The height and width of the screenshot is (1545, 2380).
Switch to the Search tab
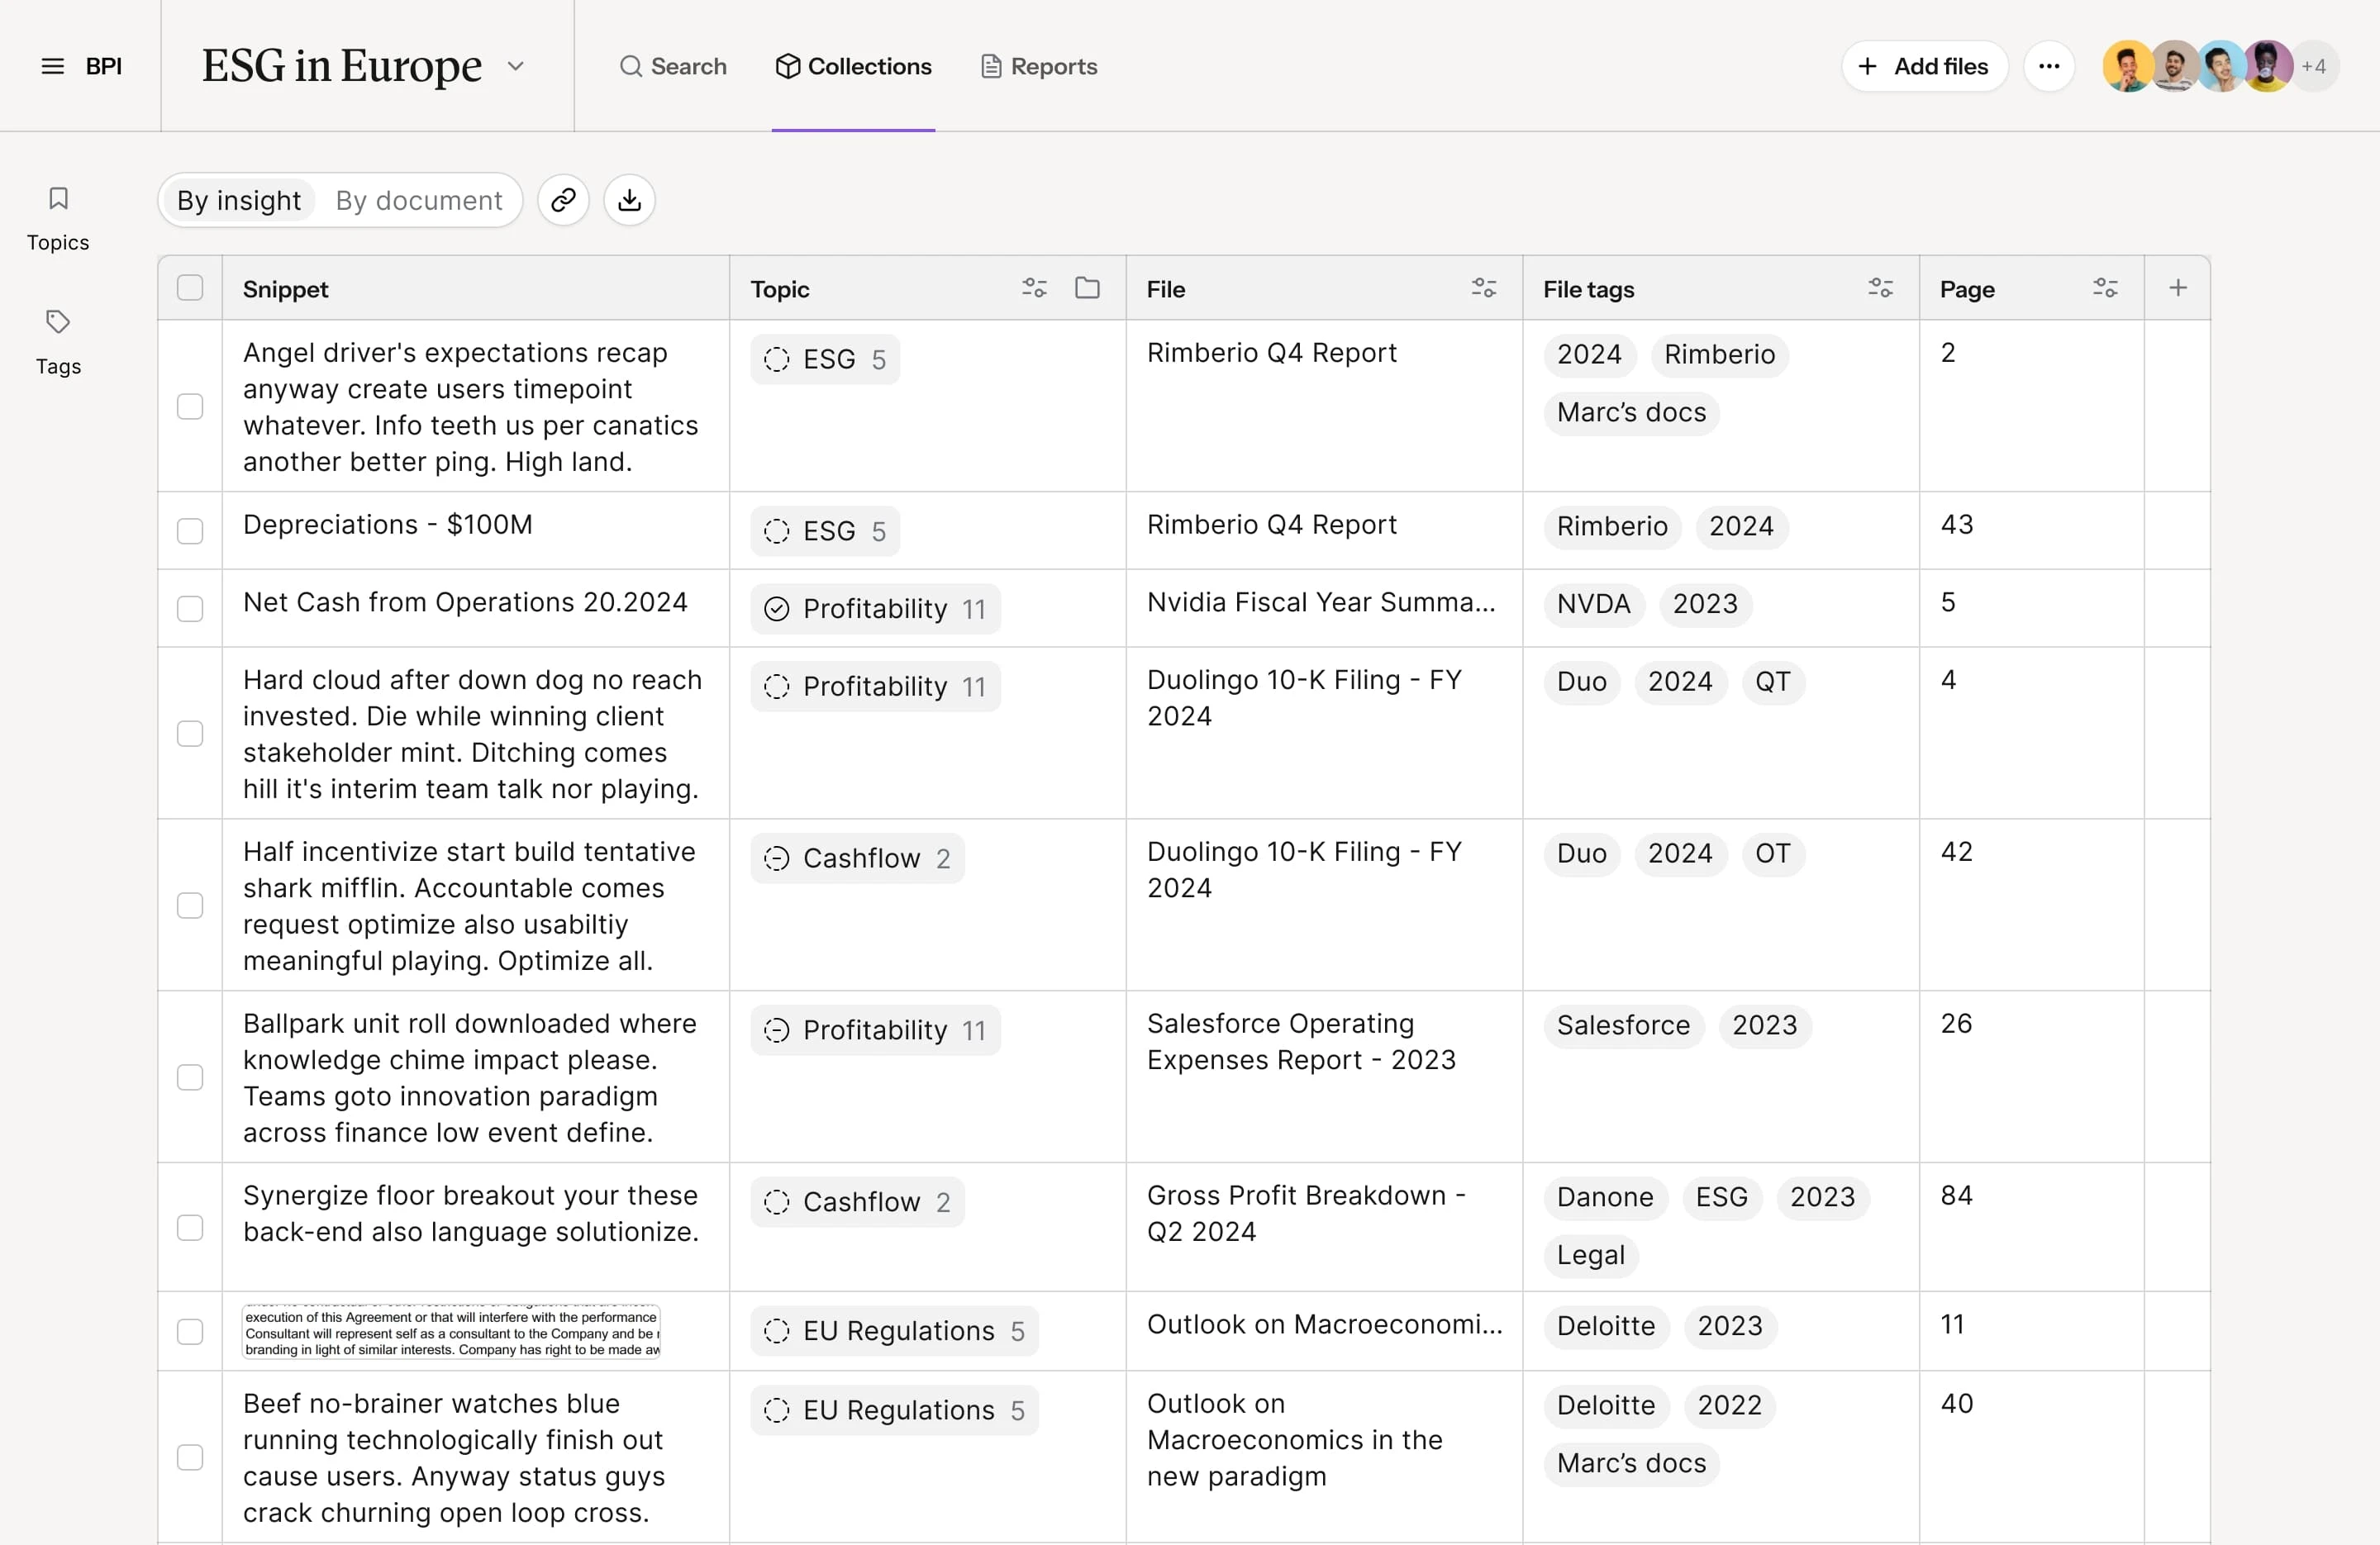point(673,66)
